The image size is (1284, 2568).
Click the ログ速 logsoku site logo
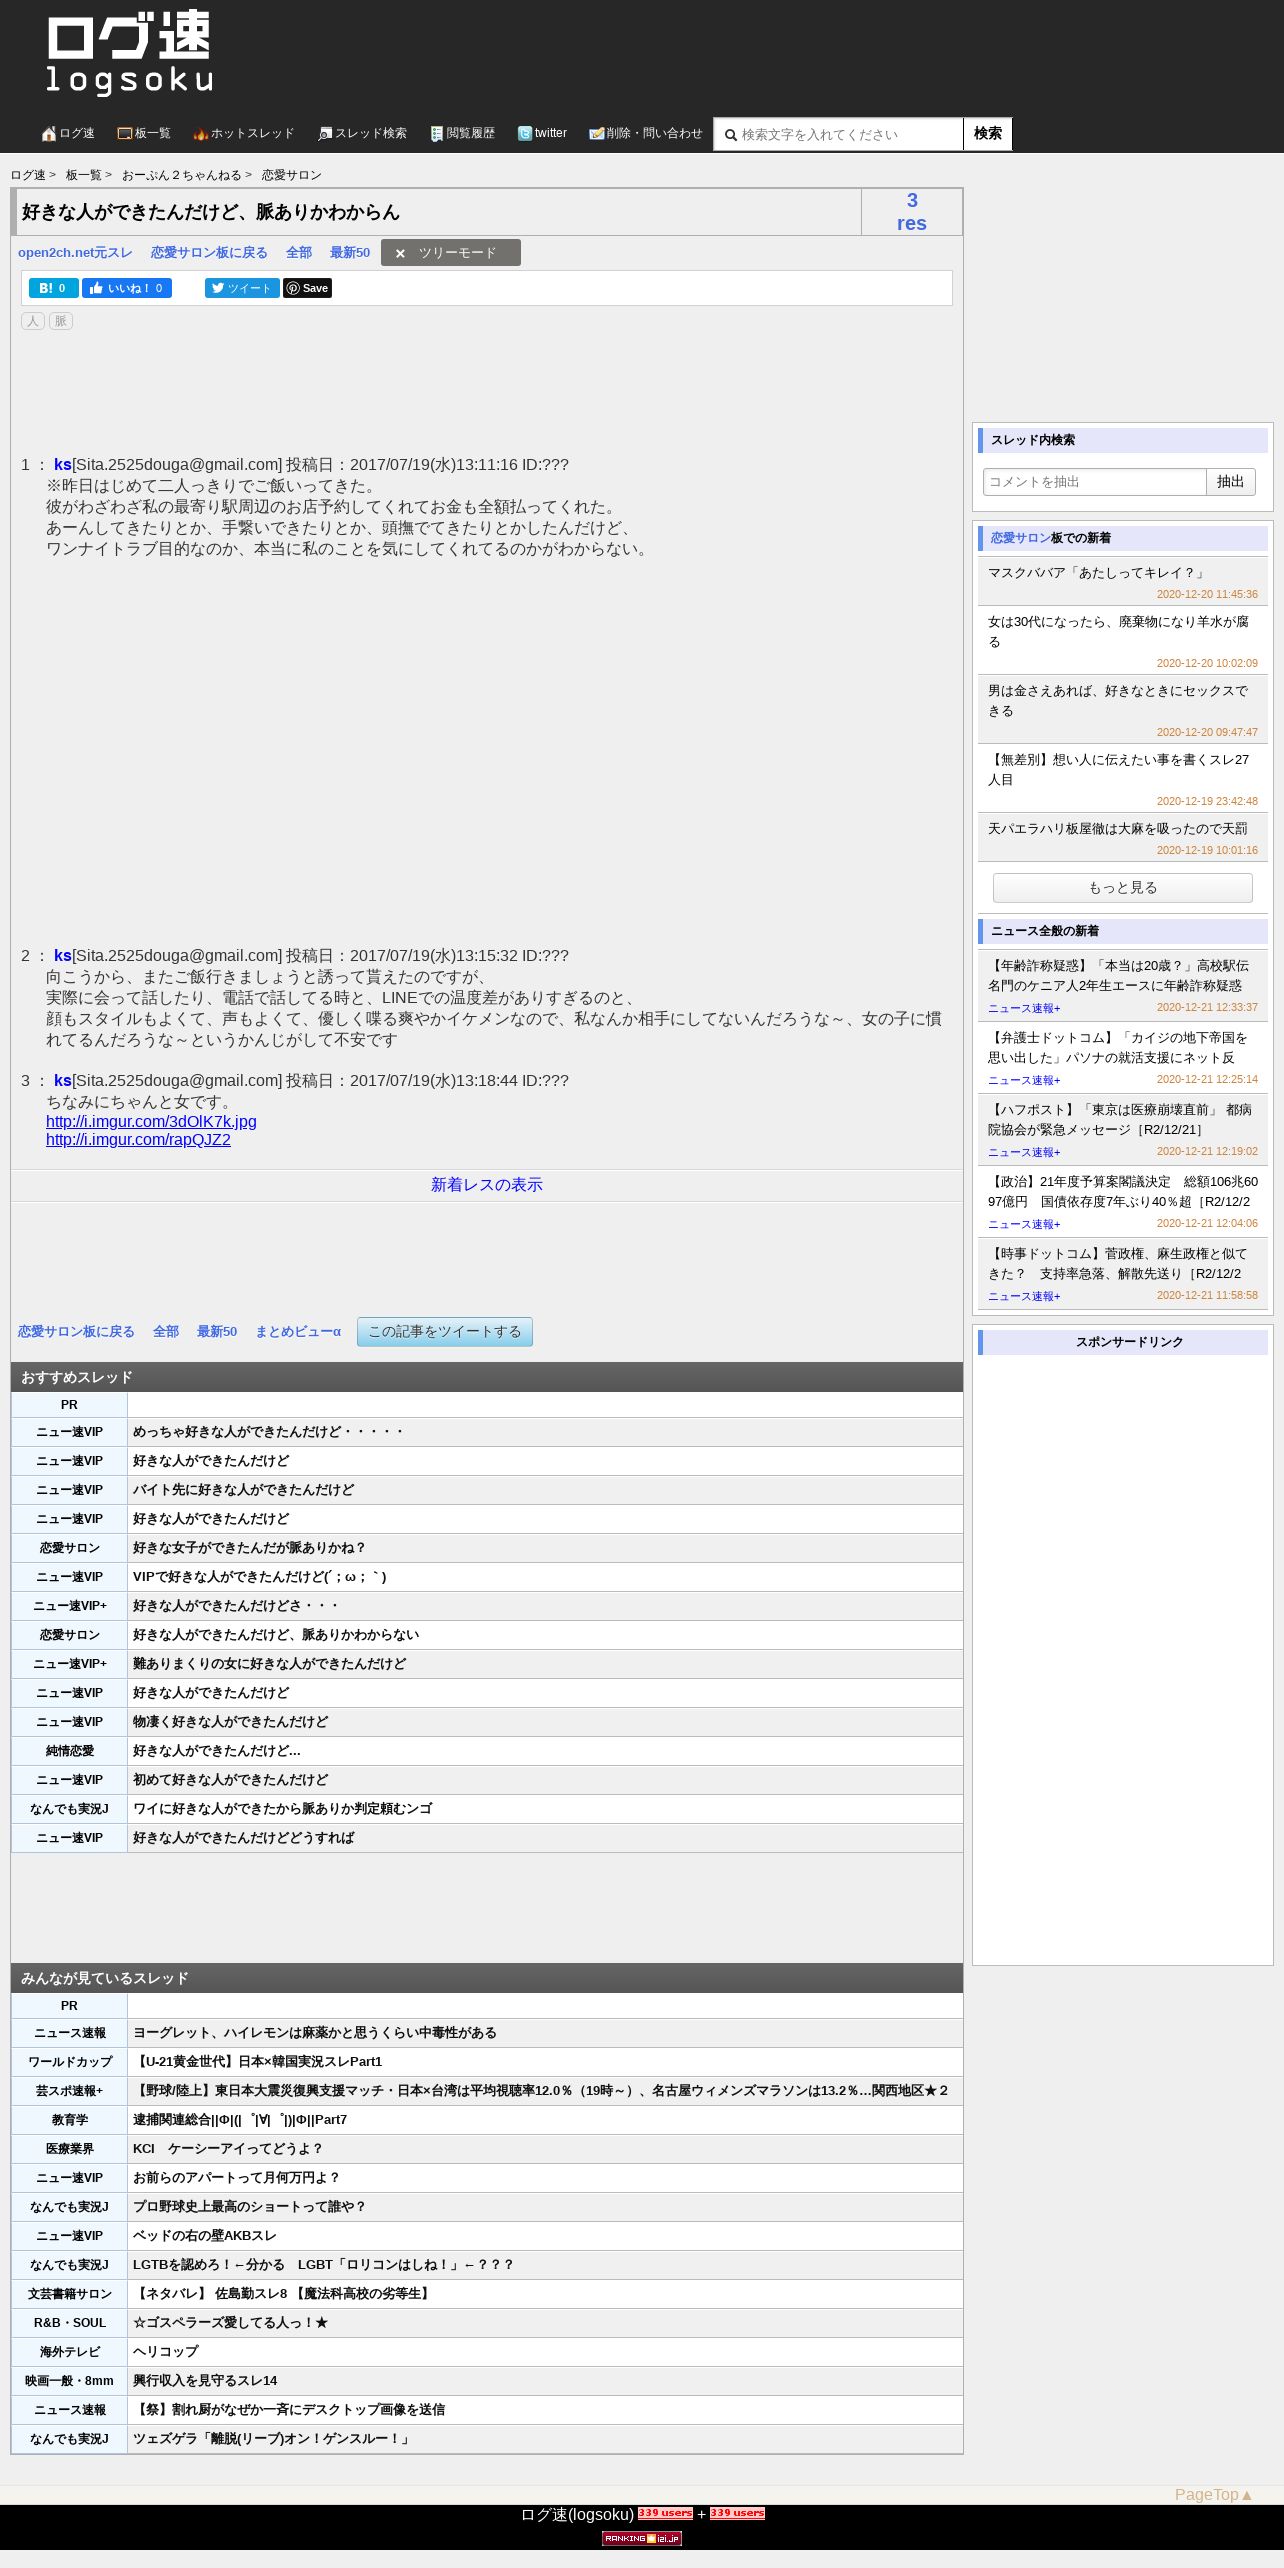tap(129, 53)
